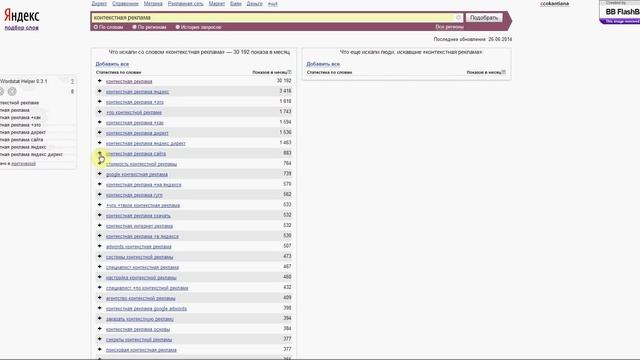640x360 pixels.
Task: Open the 'Все регионы' region selector
Action: pos(449,27)
